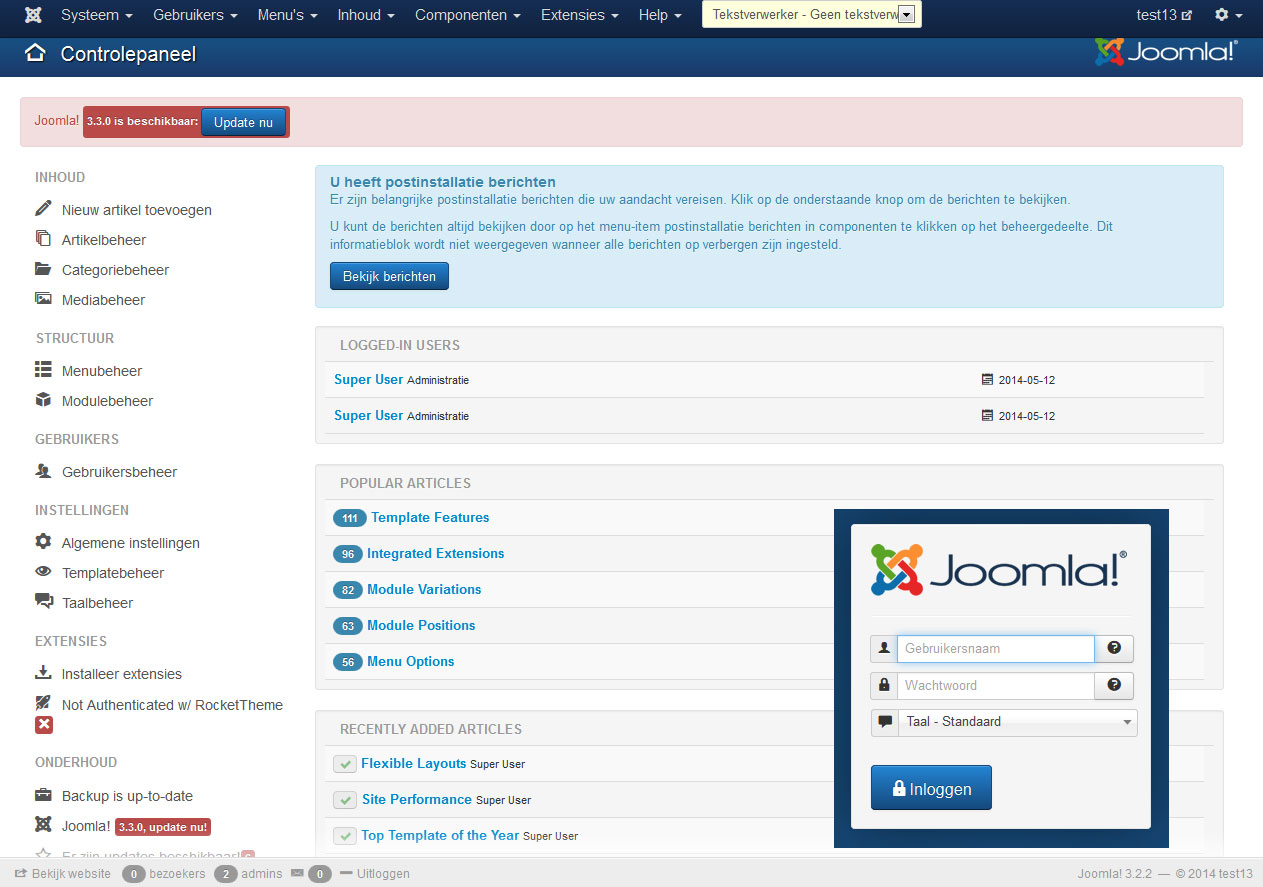The image size is (1263, 887).
Task: Click the pencil icon for Nieuw artikel toevoegen
Action: coord(43,209)
